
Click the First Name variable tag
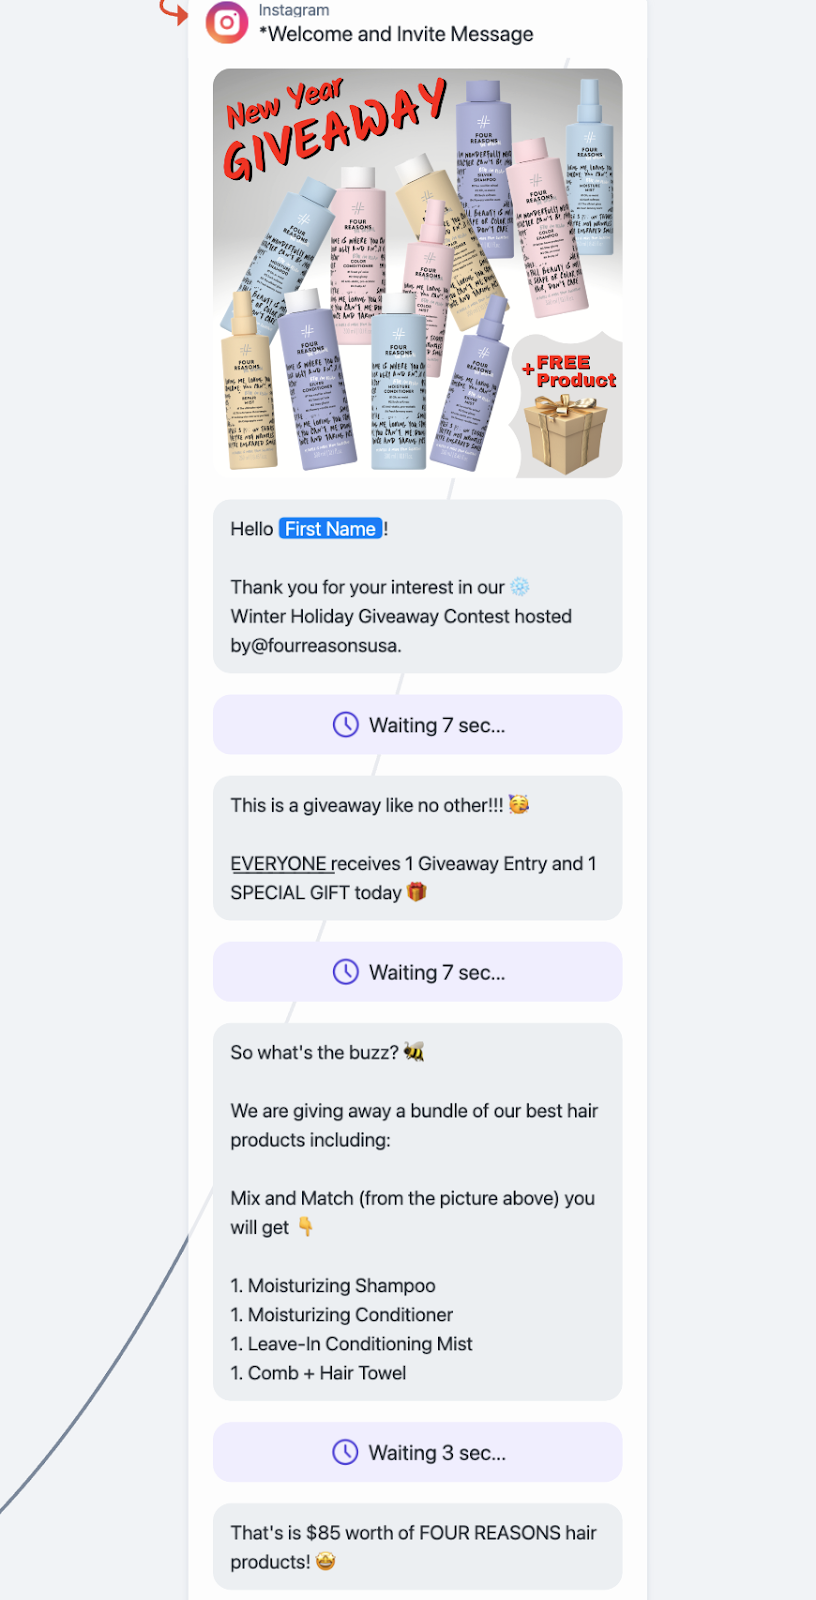[x=330, y=529]
